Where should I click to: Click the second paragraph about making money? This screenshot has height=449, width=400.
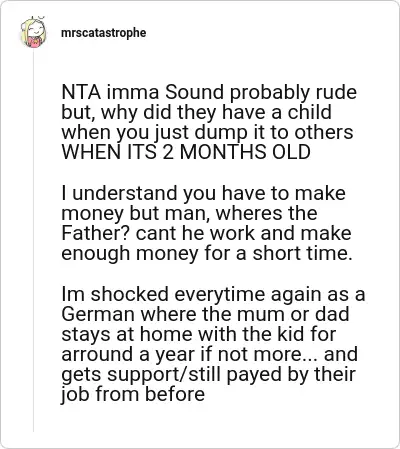click(207, 223)
